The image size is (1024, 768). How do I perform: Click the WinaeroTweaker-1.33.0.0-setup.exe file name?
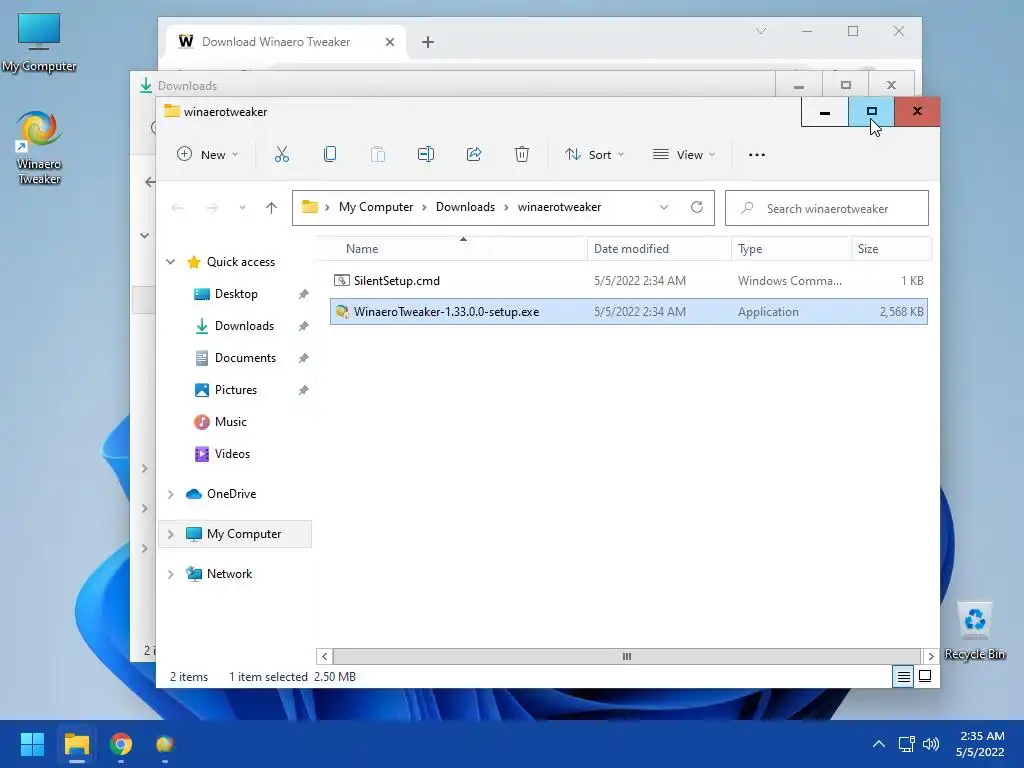coord(446,312)
